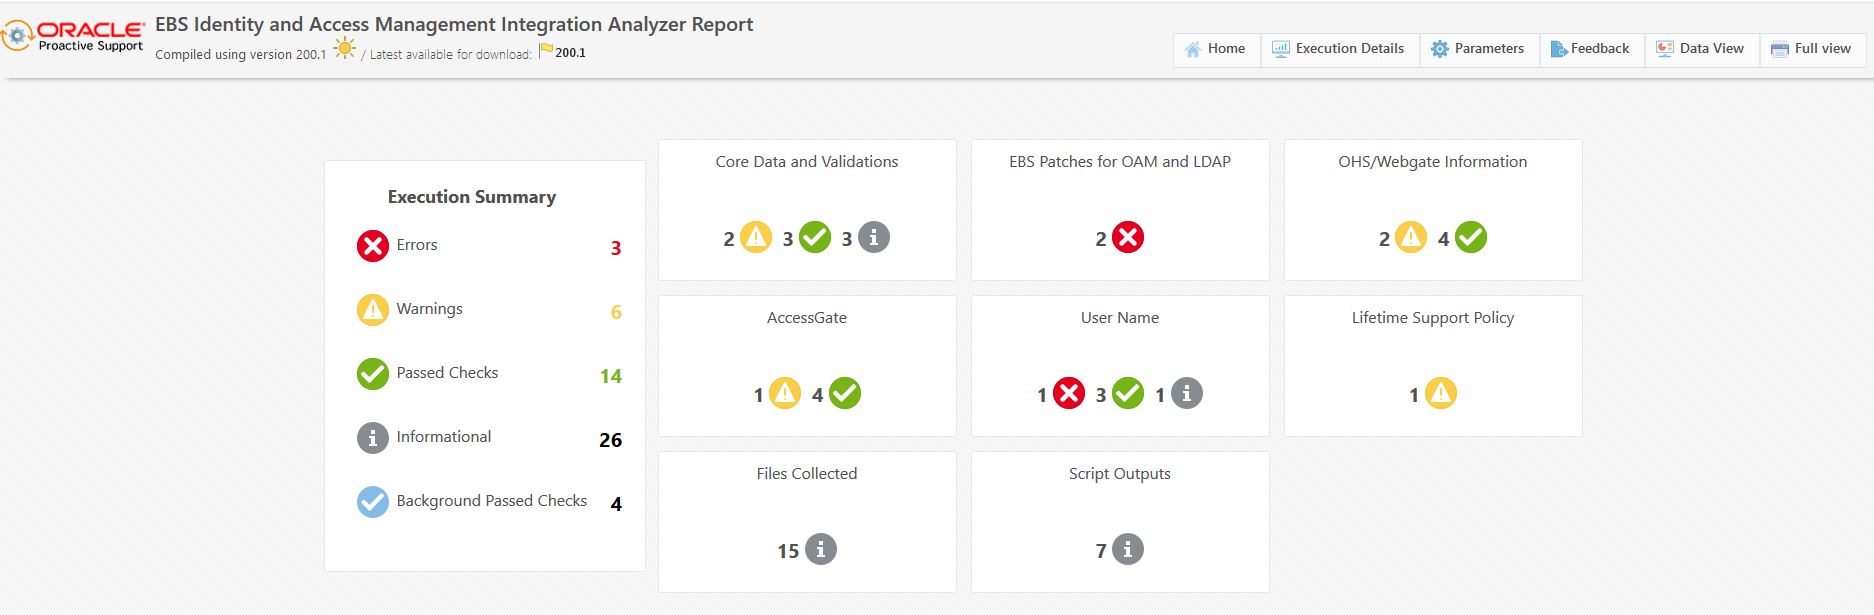Open Execution Details from the top menu
The height and width of the screenshot is (615, 1874).
pyautogui.click(x=1338, y=49)
